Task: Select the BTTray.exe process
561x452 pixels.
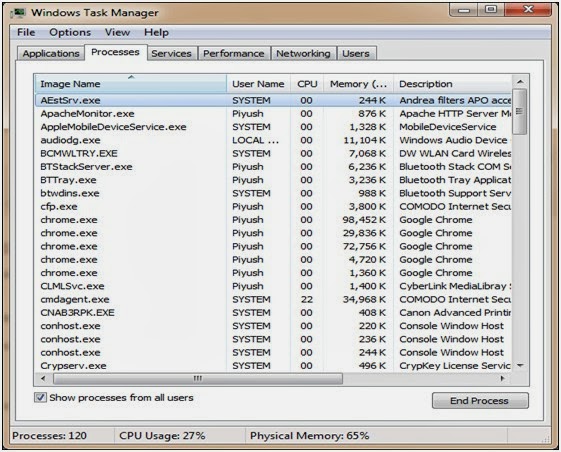Action: (274, 180)
